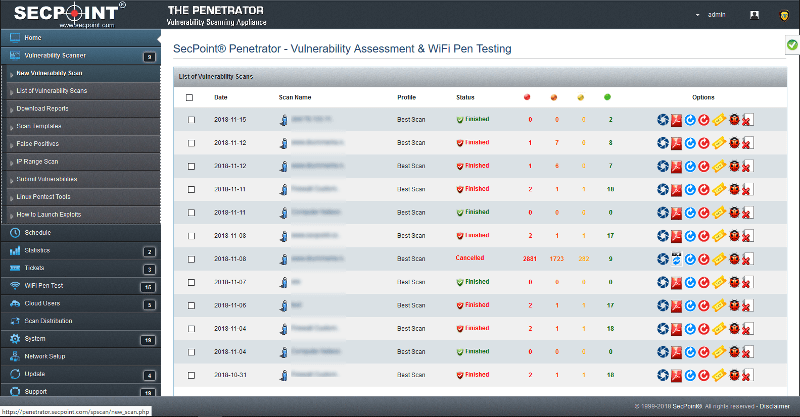Click the shield icon in the top bar
Viewport: 800px width, 417px height.
point(785,15)
